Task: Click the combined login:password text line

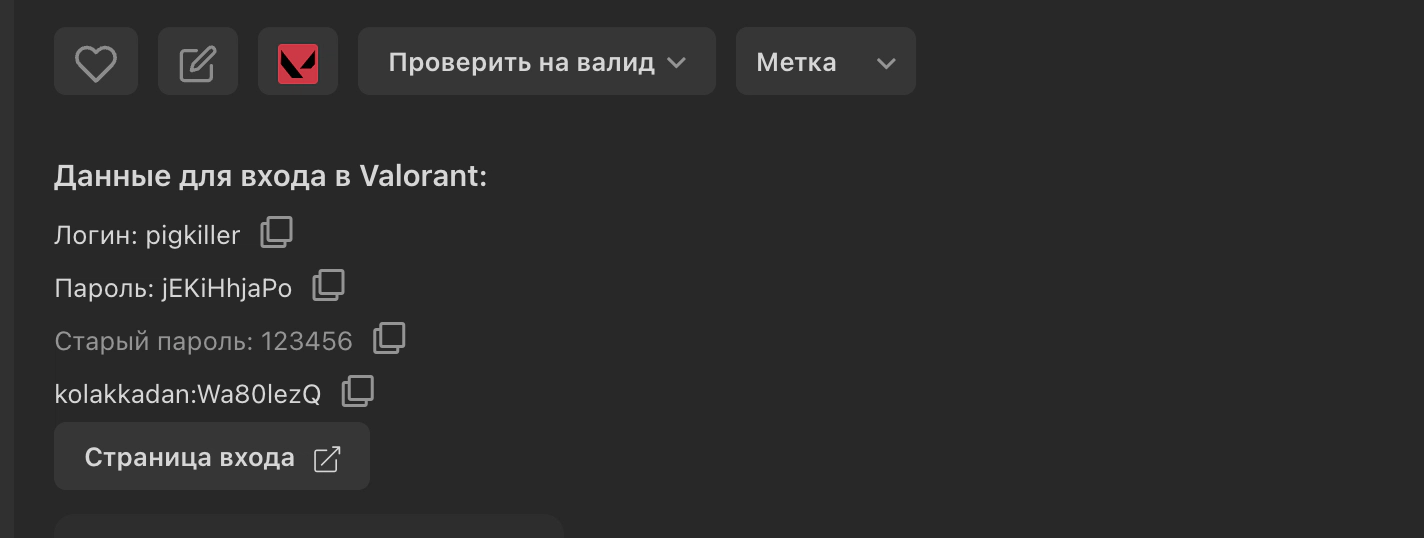Action: click(187, 395)
